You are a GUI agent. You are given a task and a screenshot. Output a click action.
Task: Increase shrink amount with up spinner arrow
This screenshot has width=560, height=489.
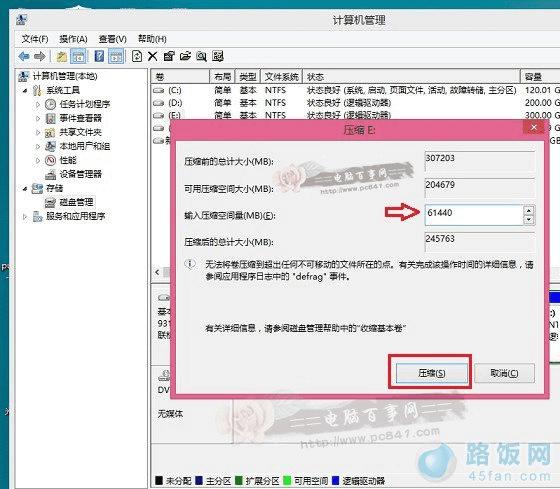(x=529, y=210)
